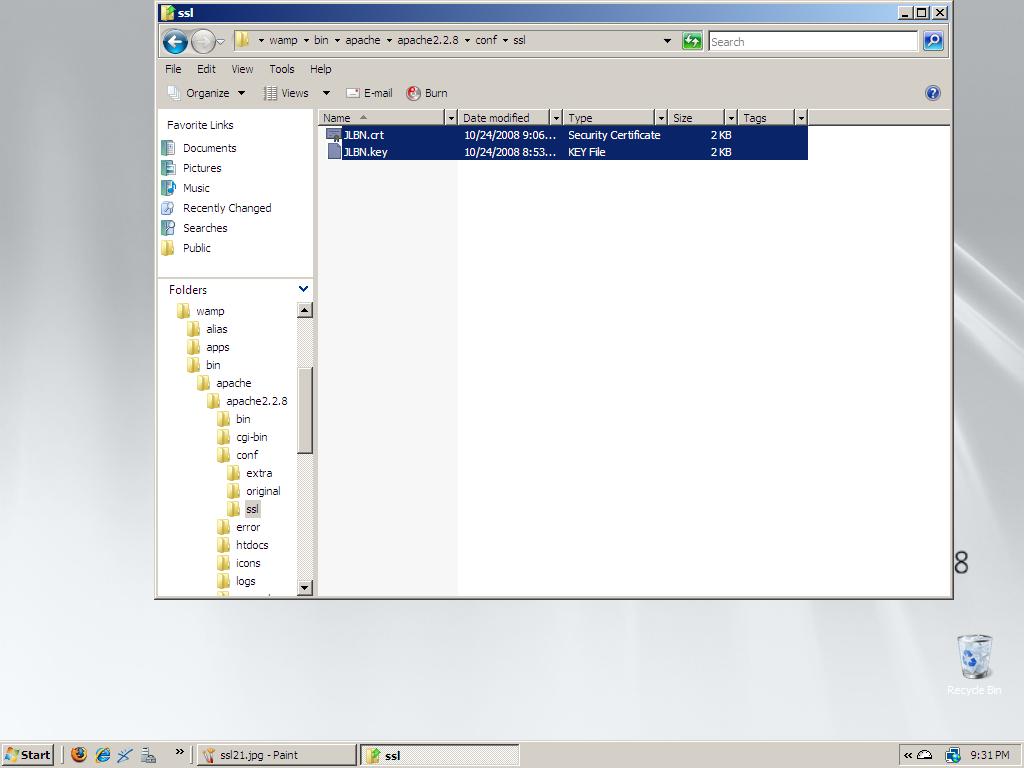Open the Tools menu
This screenshot has width=1024, height=768.
[281, 69]
